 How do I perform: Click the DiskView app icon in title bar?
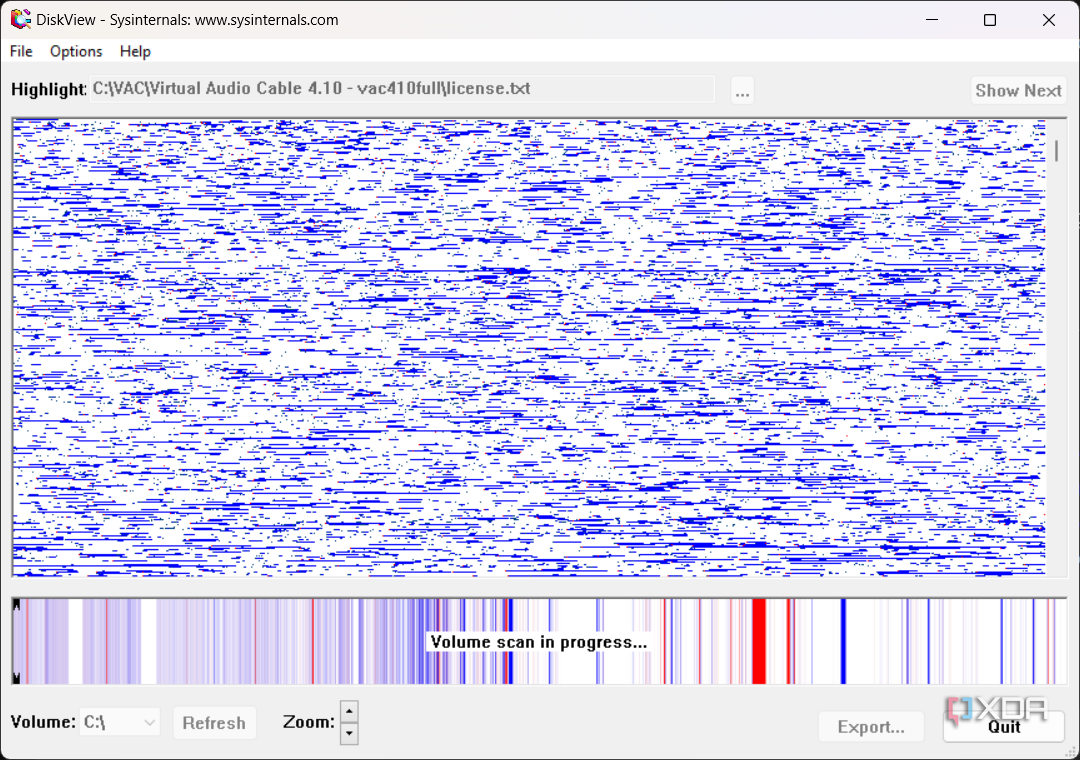pyautogui.click(x=21, y=19)
